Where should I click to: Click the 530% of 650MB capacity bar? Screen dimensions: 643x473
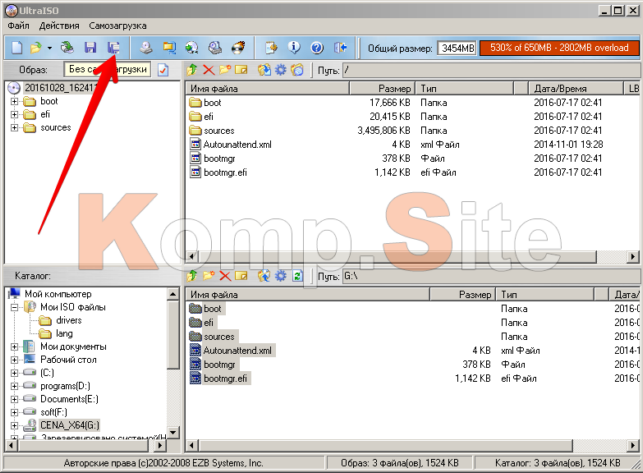559,48
